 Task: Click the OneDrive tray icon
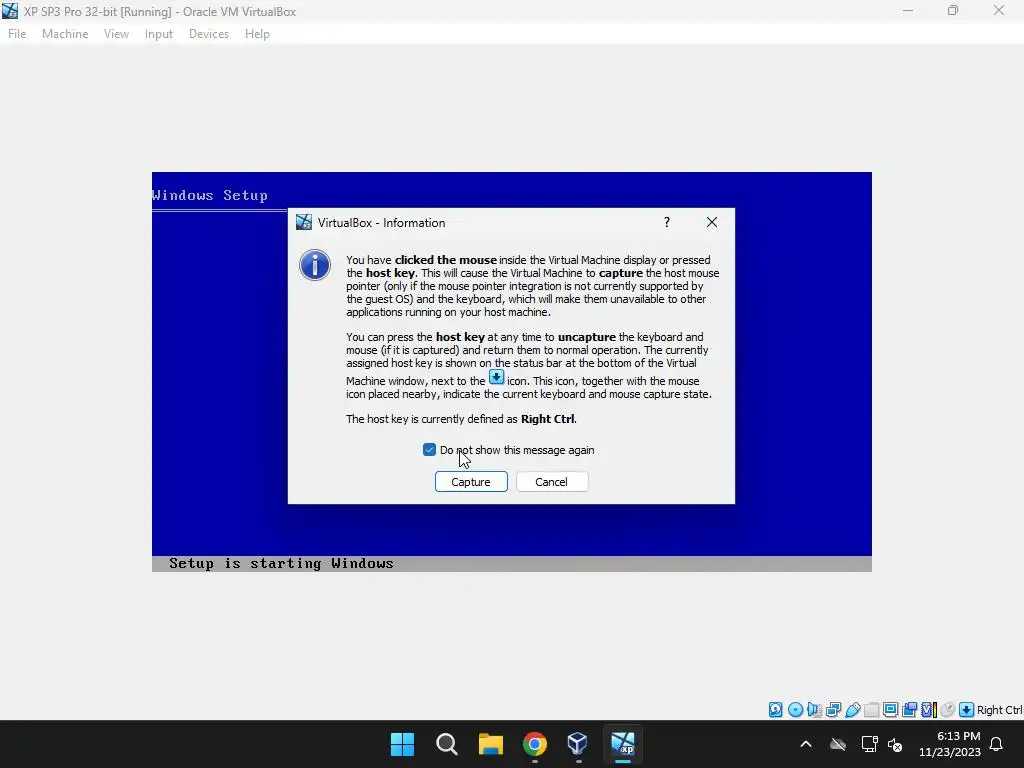point(838,744)
